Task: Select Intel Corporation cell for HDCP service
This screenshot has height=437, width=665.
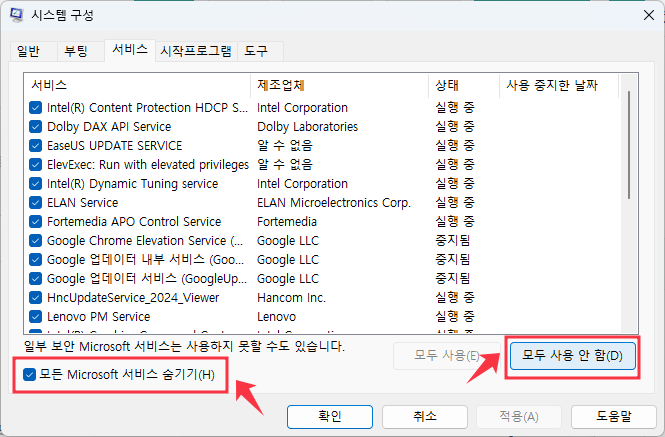Action: point(302,108)
